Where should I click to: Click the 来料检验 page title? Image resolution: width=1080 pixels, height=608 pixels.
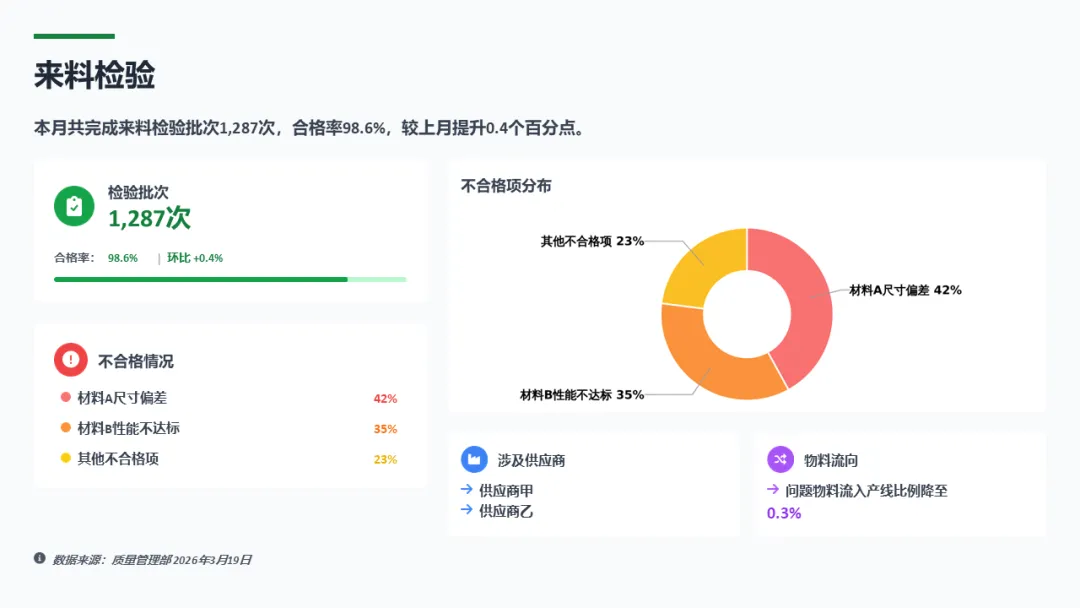94,75
